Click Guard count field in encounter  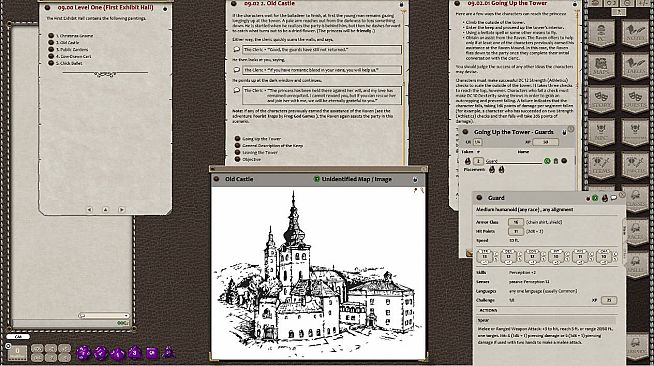click(x=478, y=161)
